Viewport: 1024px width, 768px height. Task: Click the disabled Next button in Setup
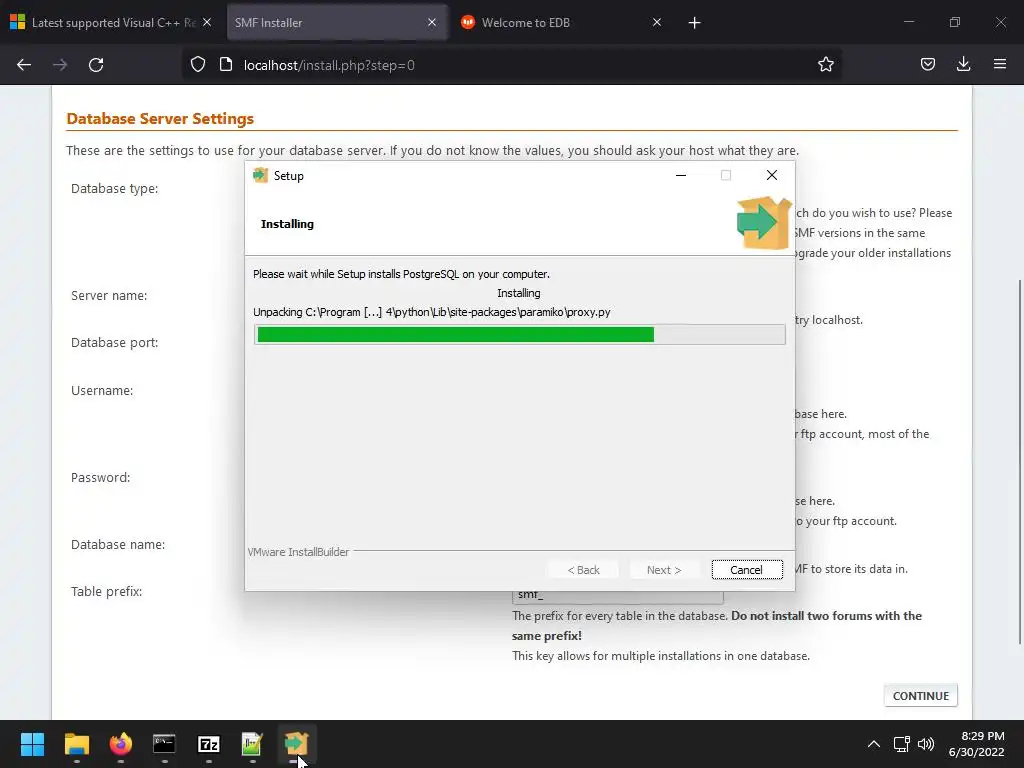(x=664, y=569)
